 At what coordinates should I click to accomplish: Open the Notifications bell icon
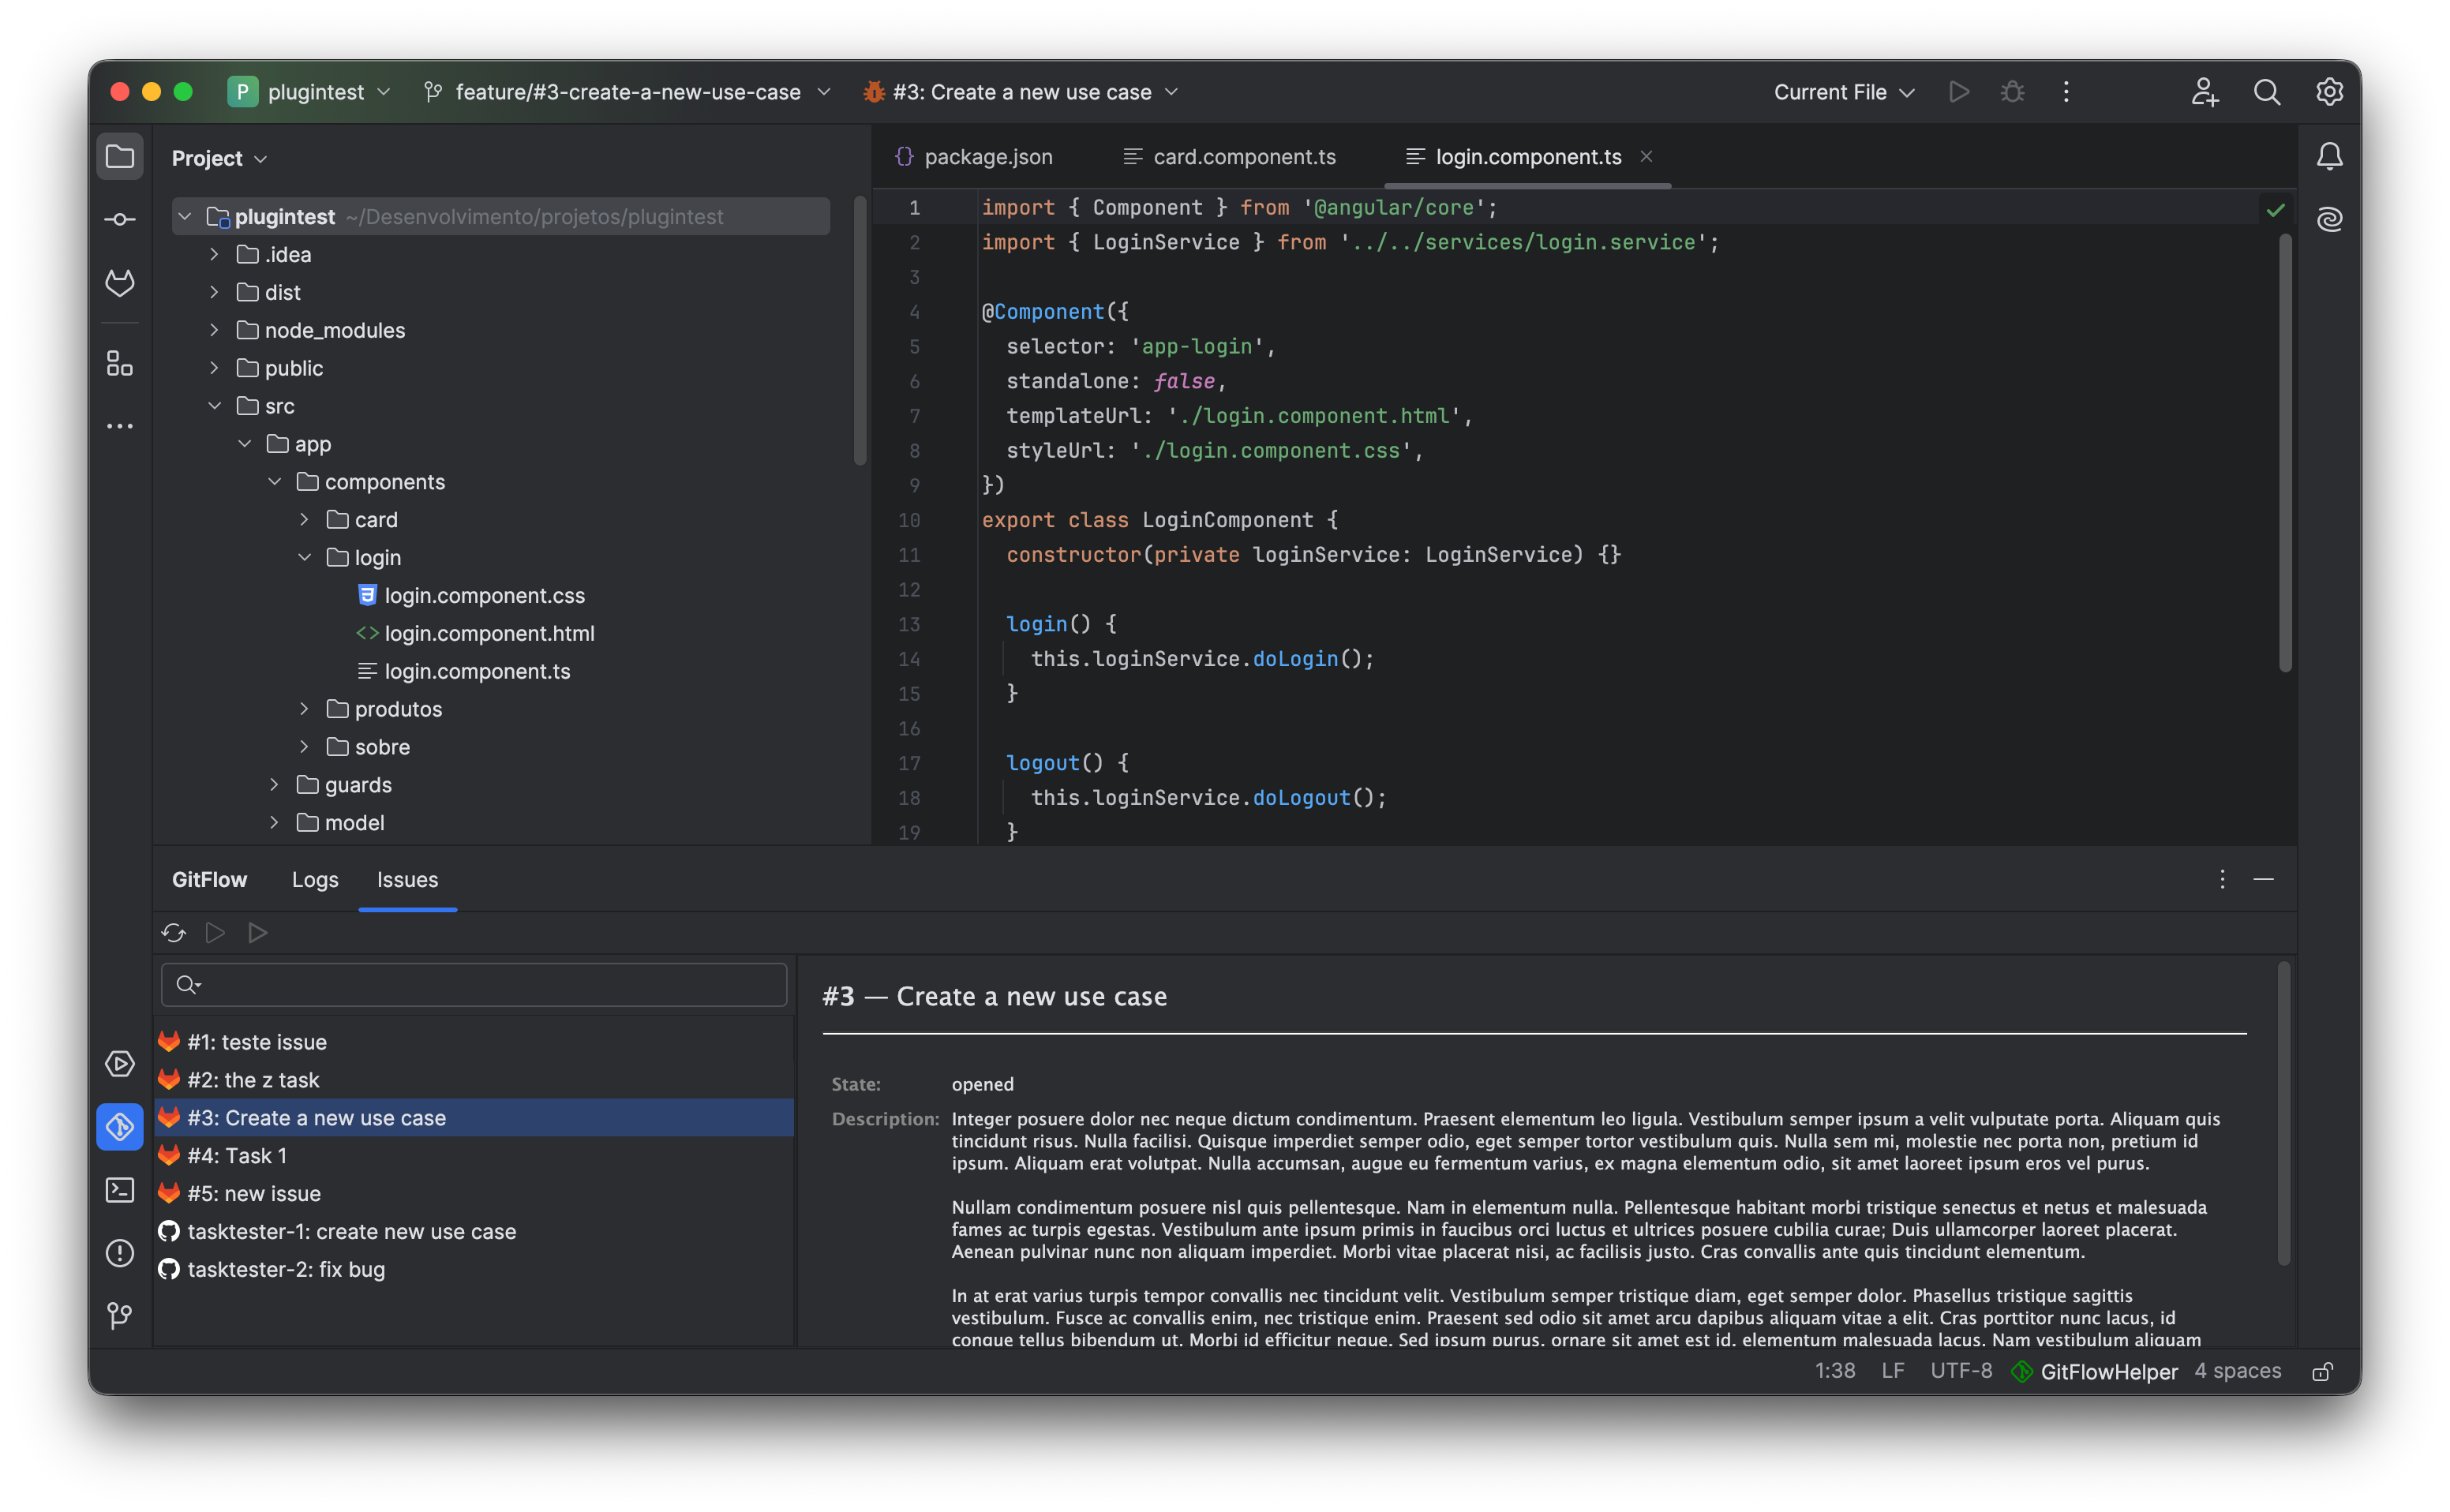tap(2329, 157)
